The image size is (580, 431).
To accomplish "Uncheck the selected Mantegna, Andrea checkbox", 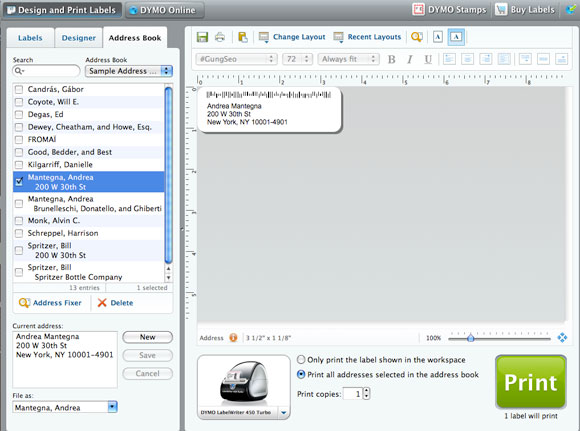I will coord(19,182).
